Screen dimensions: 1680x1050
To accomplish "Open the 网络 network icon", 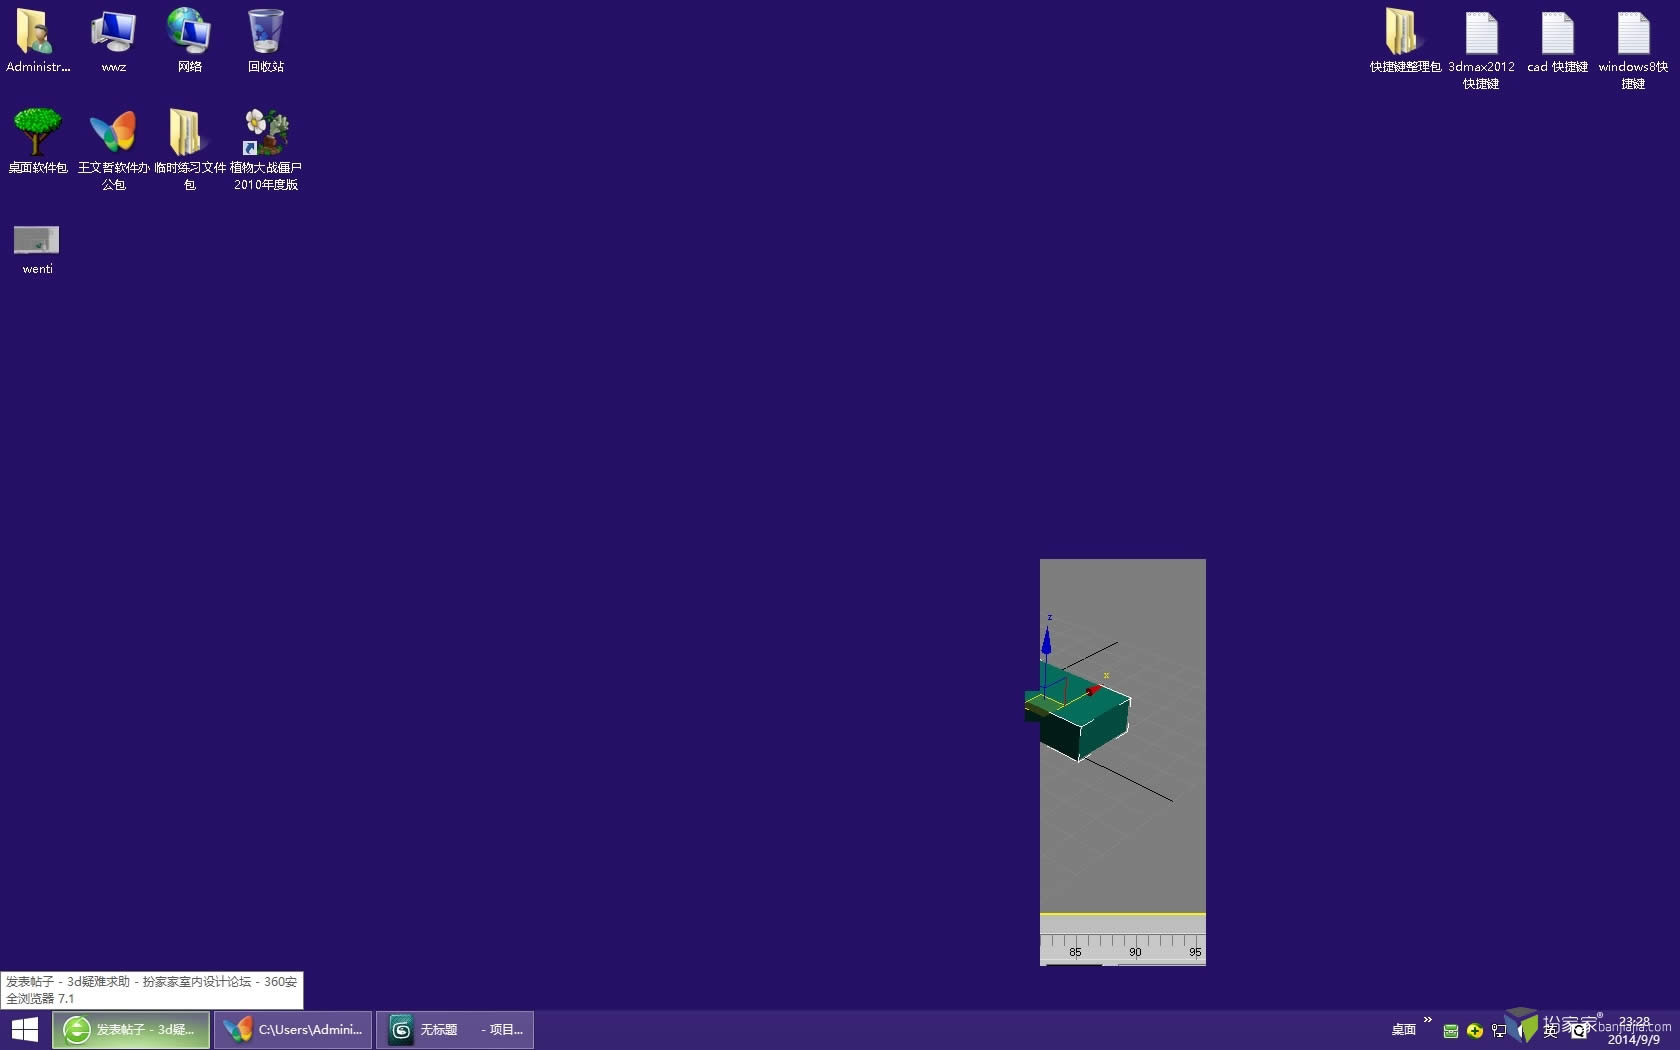I will [x=188, y=30].
